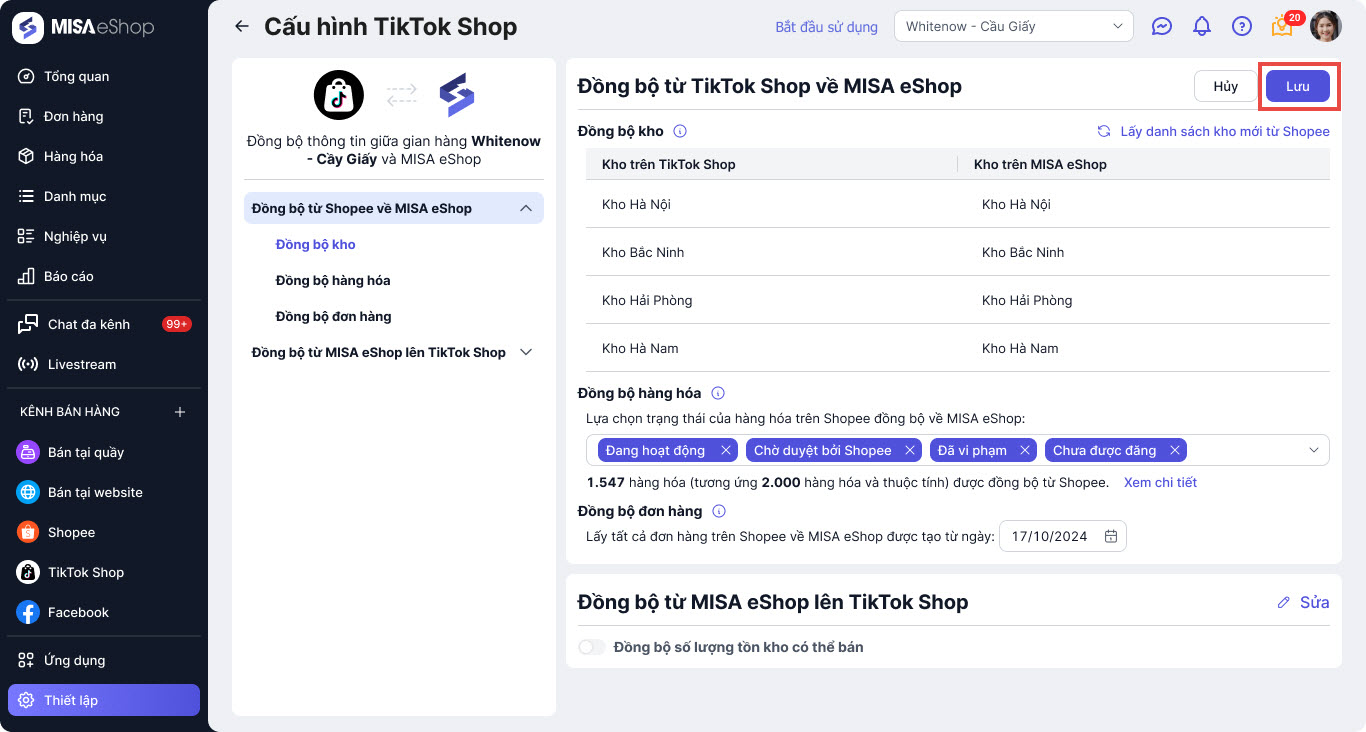Click the back arrow beside Cấu hình TikTok Shop
The image size is (1366, 732).
[241, 27]
